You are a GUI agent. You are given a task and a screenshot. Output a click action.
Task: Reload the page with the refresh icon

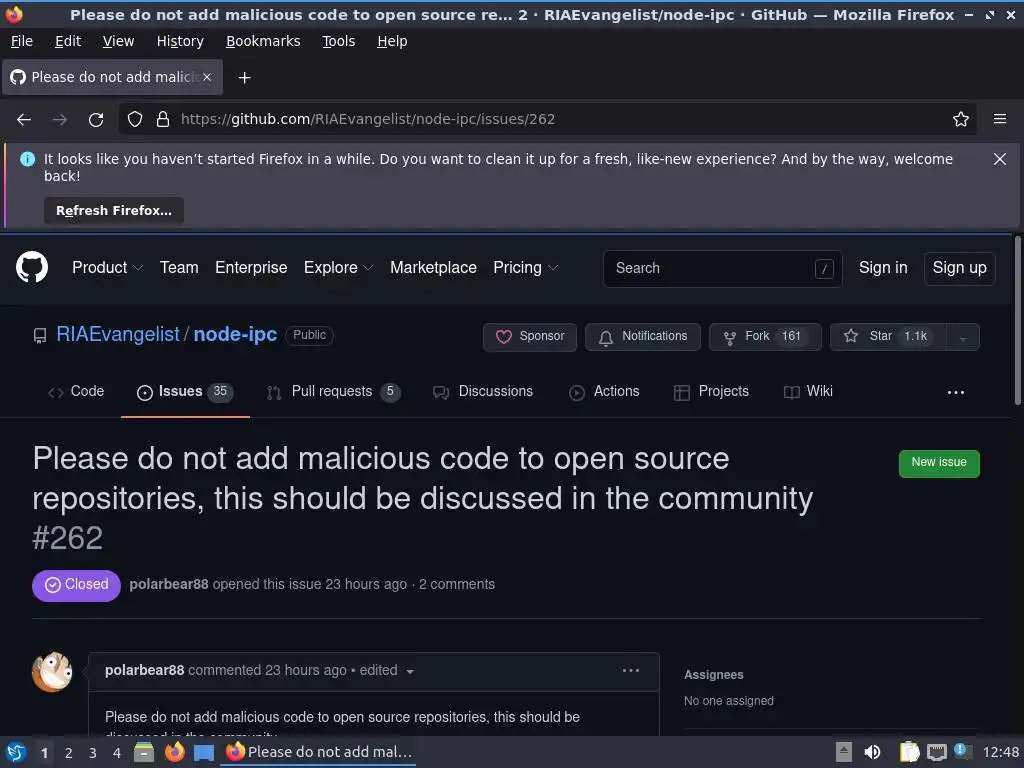(x=96, y=120)
